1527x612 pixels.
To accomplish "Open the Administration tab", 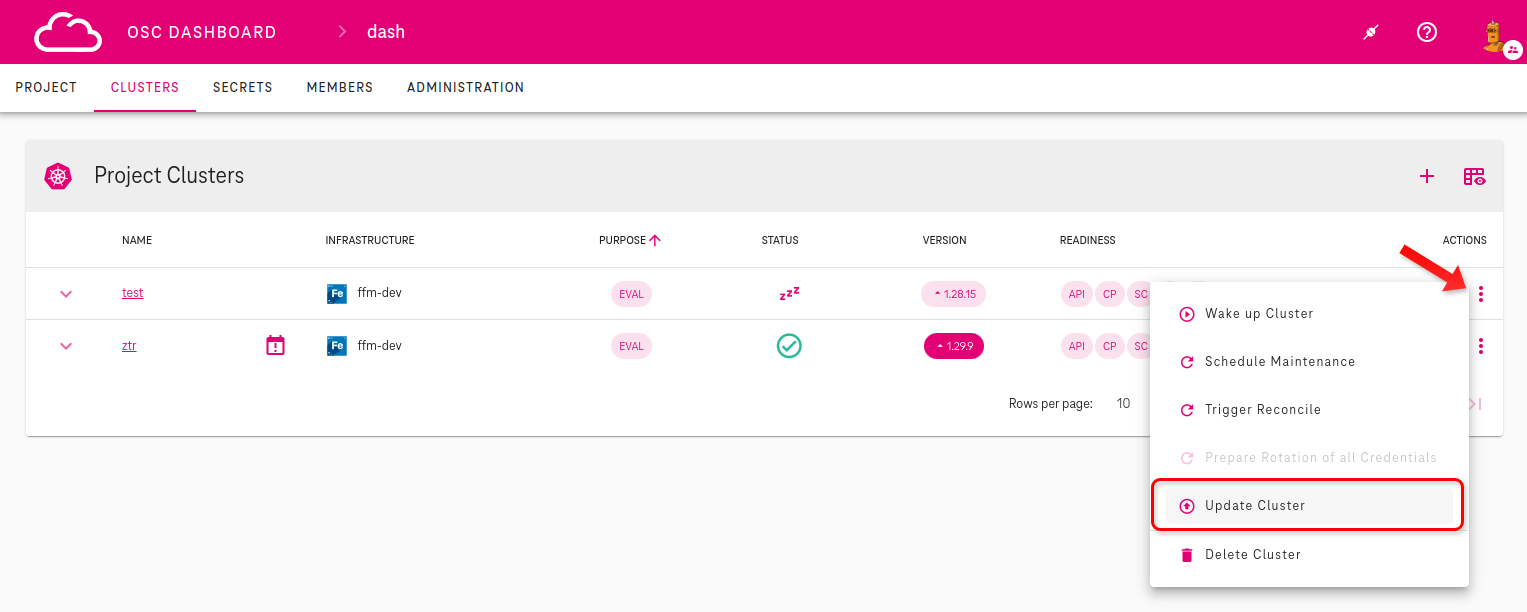I will pos(465,88).
